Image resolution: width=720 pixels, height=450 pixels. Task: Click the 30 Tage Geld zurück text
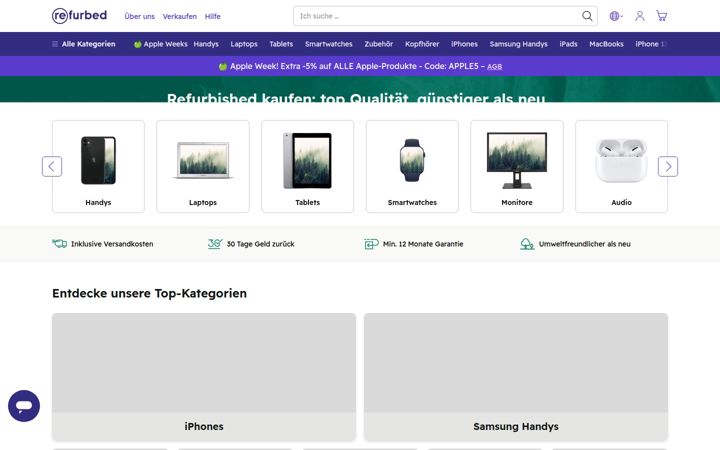tap(260, 244)
